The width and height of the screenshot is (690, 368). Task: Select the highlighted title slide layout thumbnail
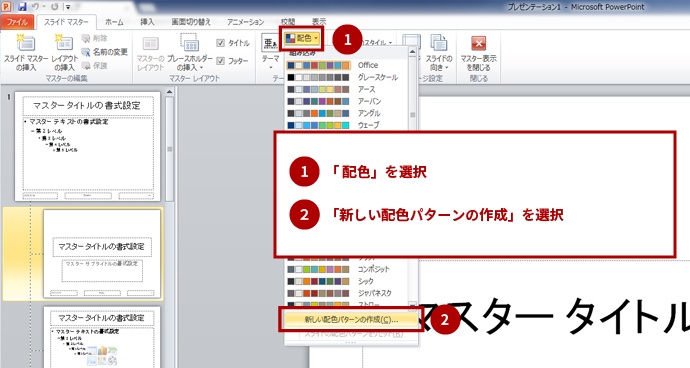[x=102, y=254]
